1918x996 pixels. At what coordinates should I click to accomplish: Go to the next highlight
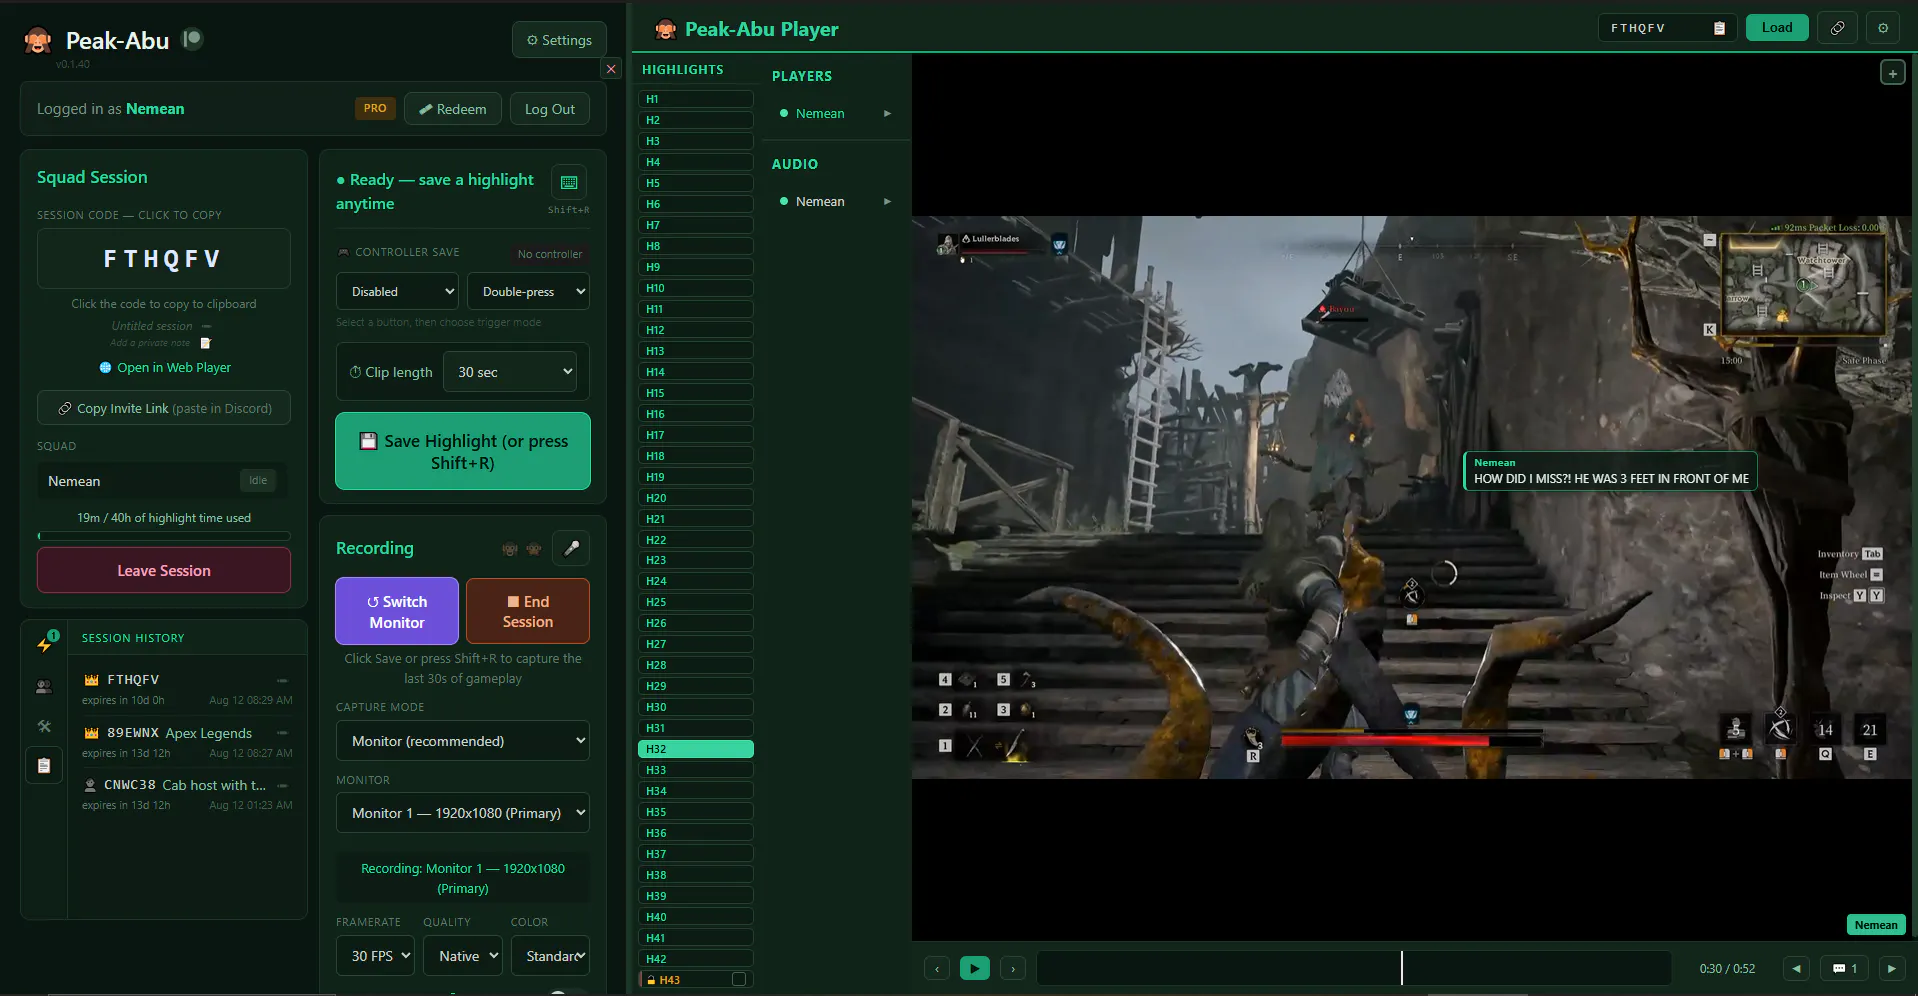[1013, 968]
